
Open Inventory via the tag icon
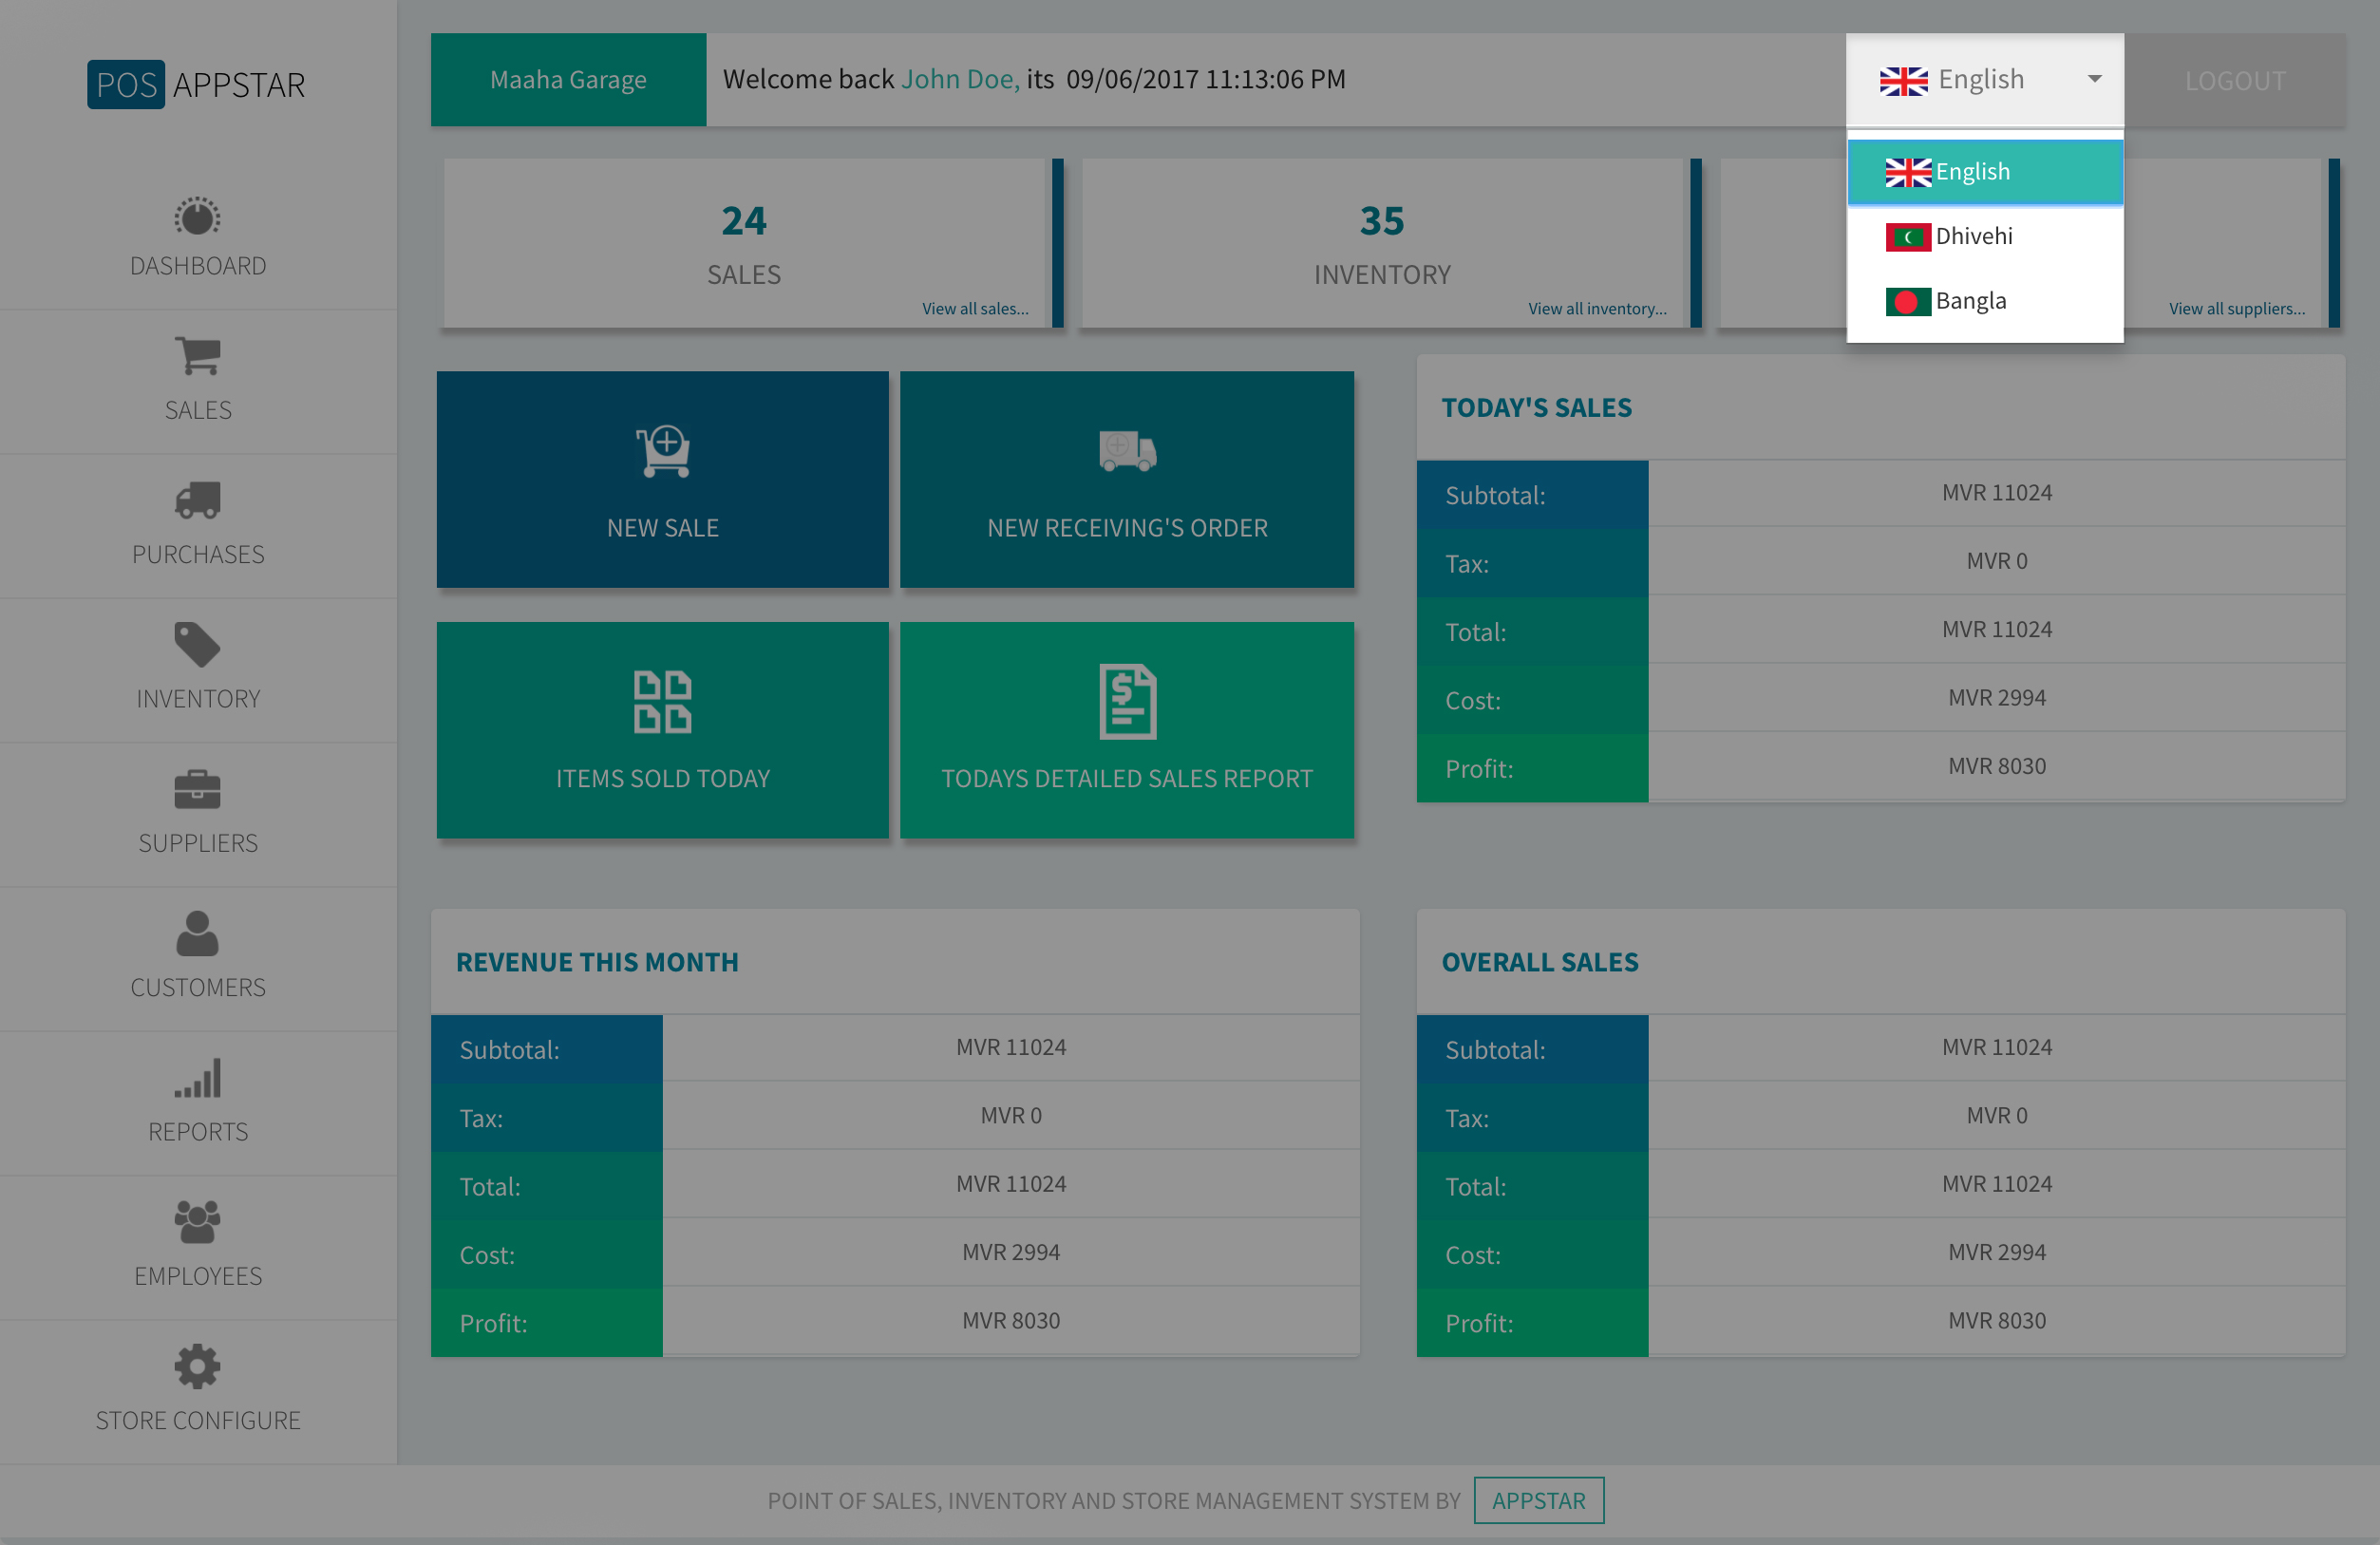[x=197, y=644]
